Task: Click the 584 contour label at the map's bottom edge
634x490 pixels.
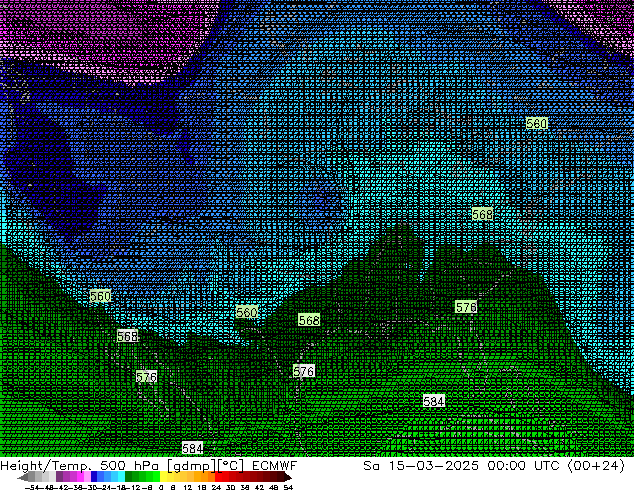Action: point(192,448)
